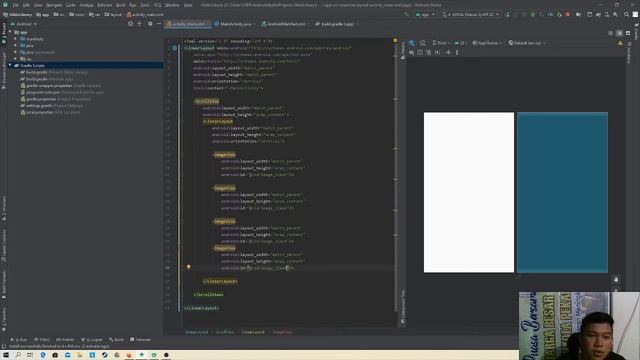Click the collapse all icon in Project panel
Viewport: 640px width, 360px height.
point(140,24)
